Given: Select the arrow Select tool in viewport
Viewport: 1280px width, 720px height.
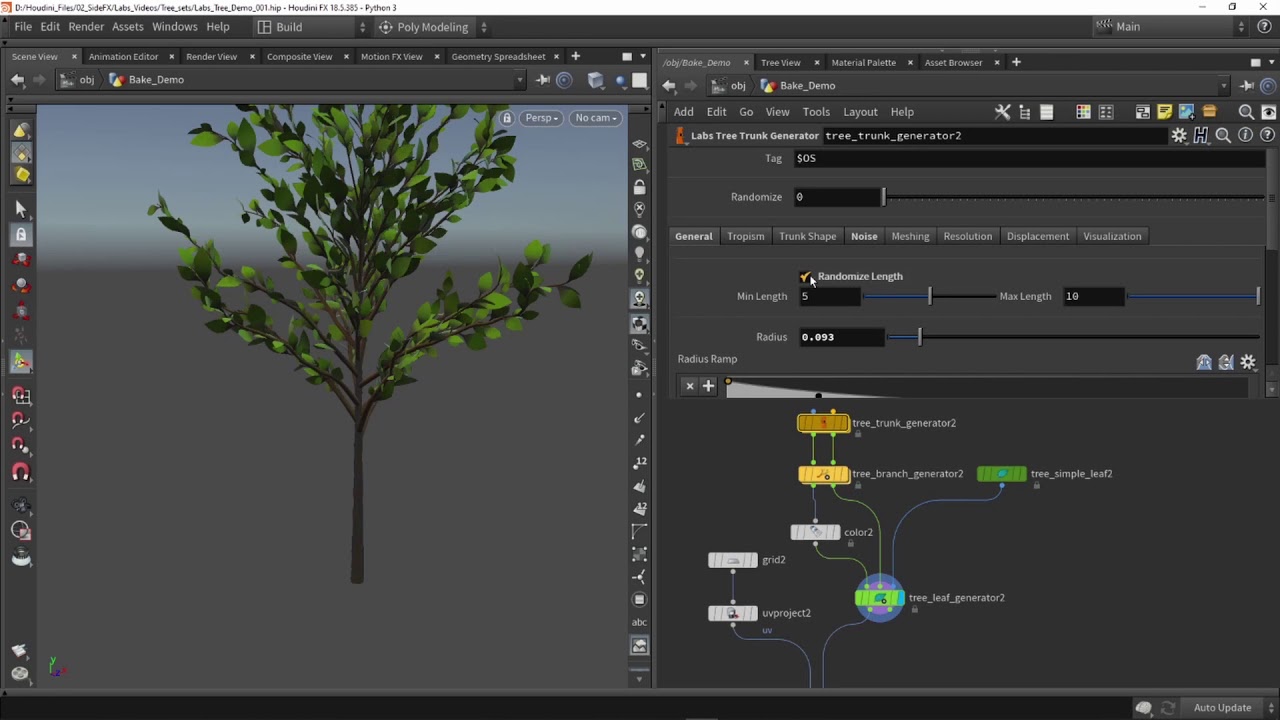Looking at the screenshot, I should (20, 208).
